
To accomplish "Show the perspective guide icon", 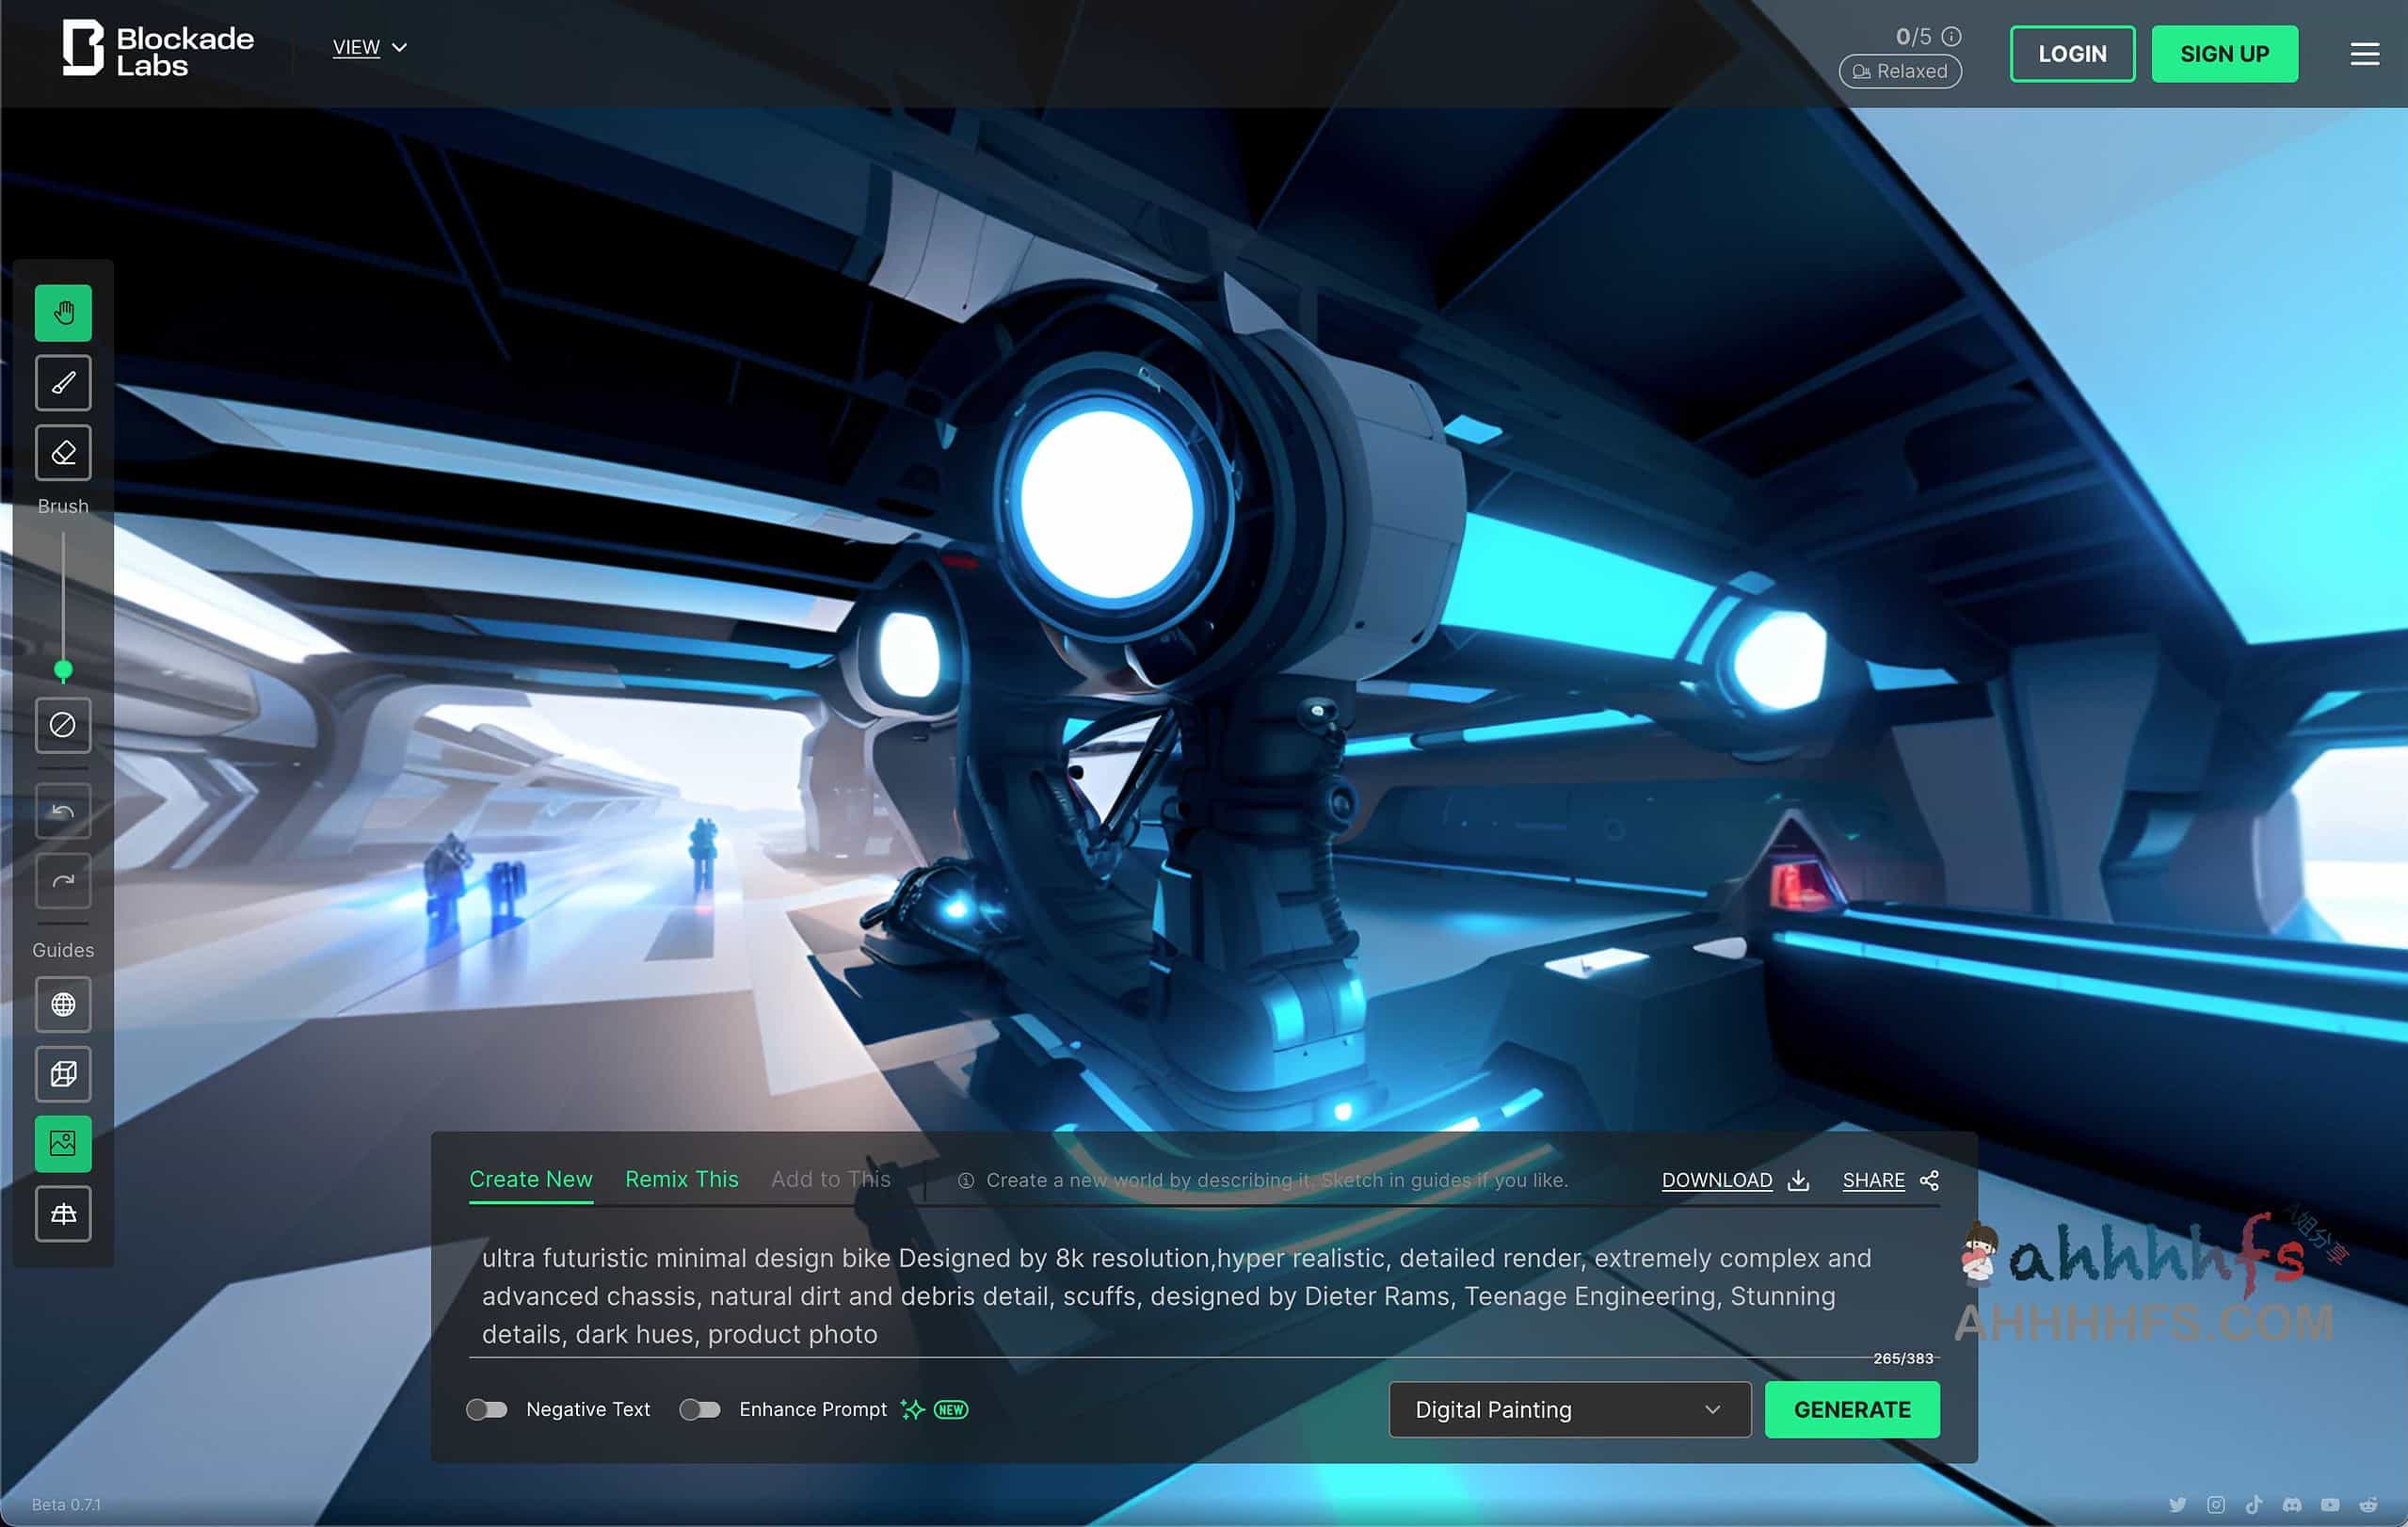I will tap(63, 1214).
